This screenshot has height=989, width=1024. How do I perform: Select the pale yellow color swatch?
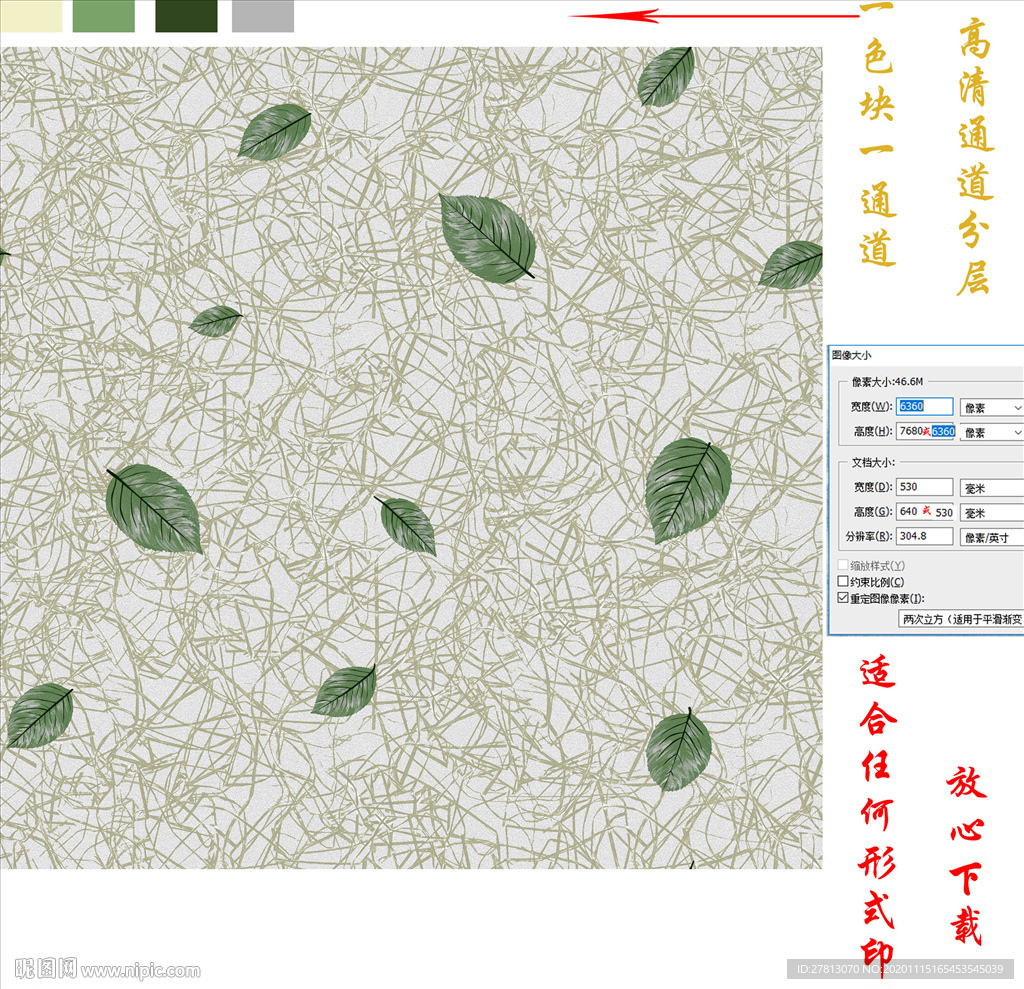31,16
